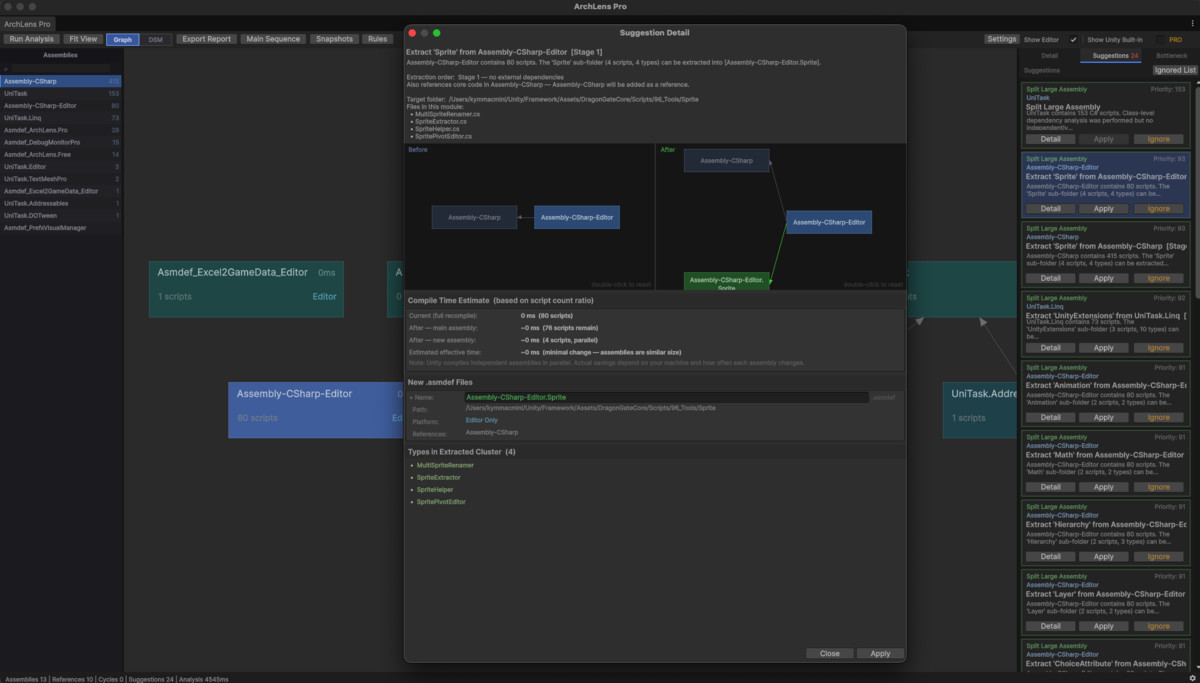Click SpritePivotEditor in Types in Extracted Cluster
The image size is (1200, 683).
[x=441, y=502]
